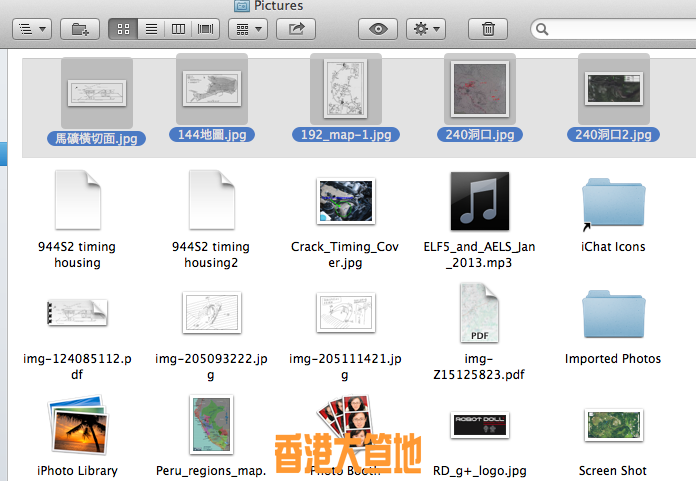Switch to Cover Flow view
The width and height of the screenshot is (696, 481).
[x=206, y=29]
